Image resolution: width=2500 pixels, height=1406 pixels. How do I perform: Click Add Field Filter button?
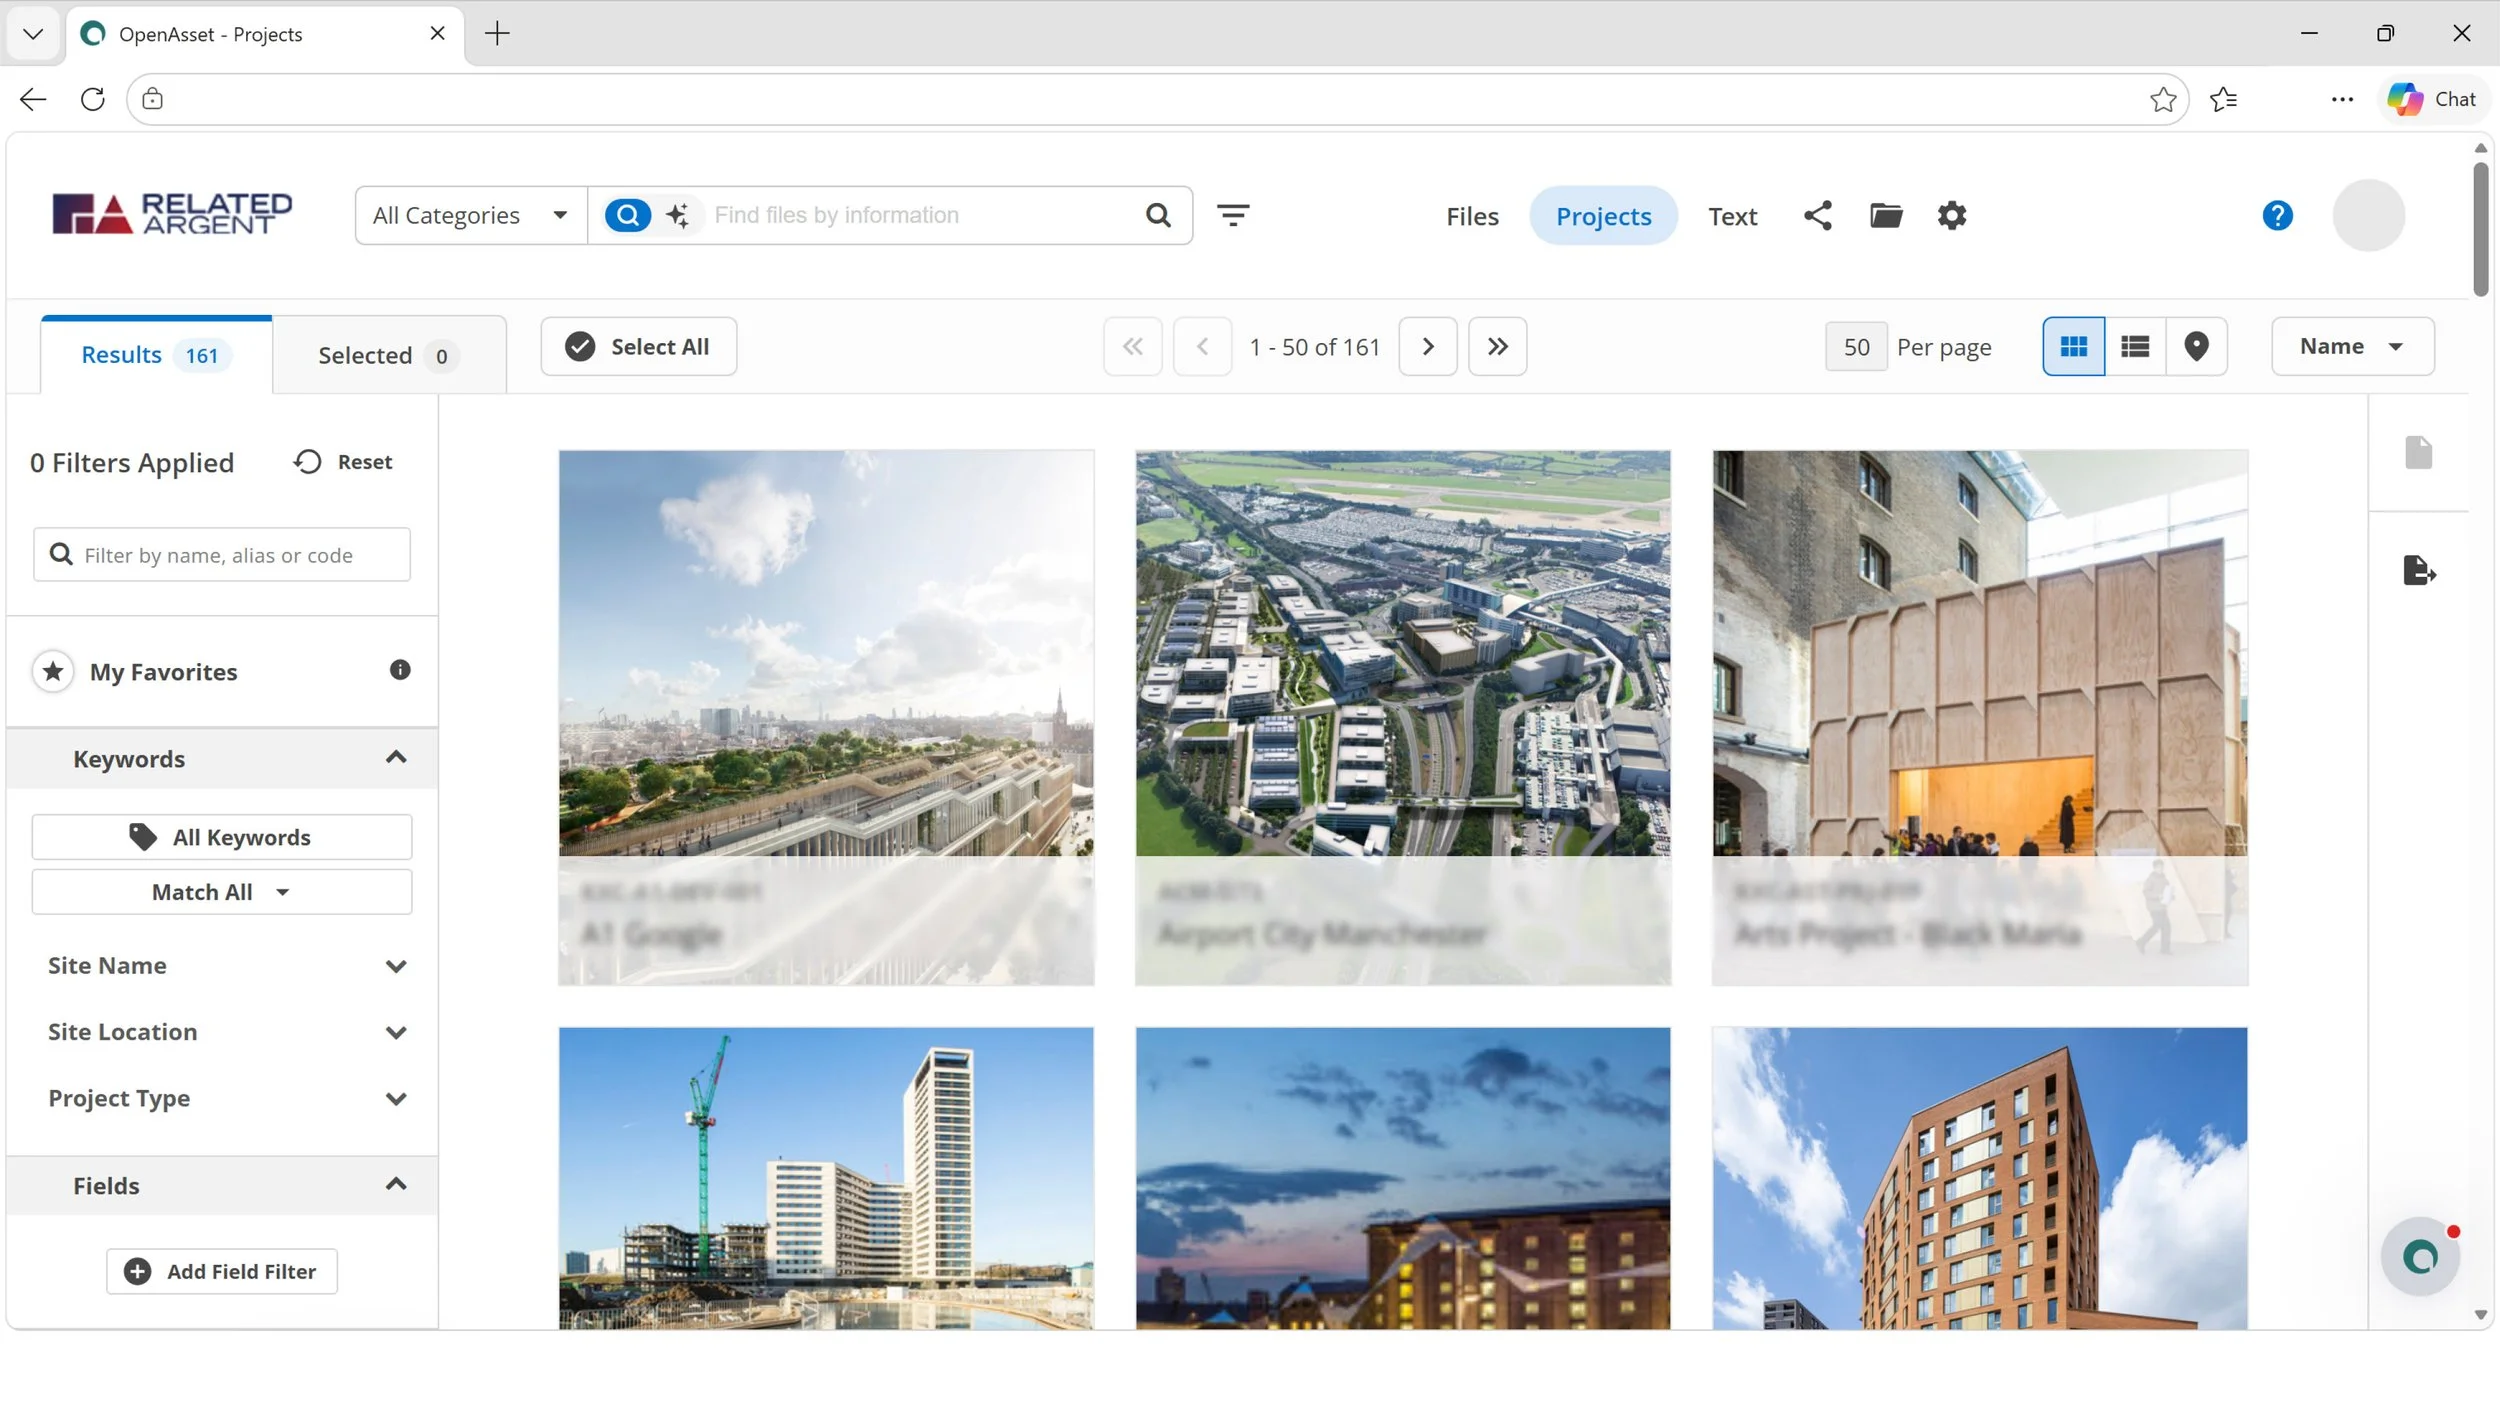click(x=222, y=1272)
